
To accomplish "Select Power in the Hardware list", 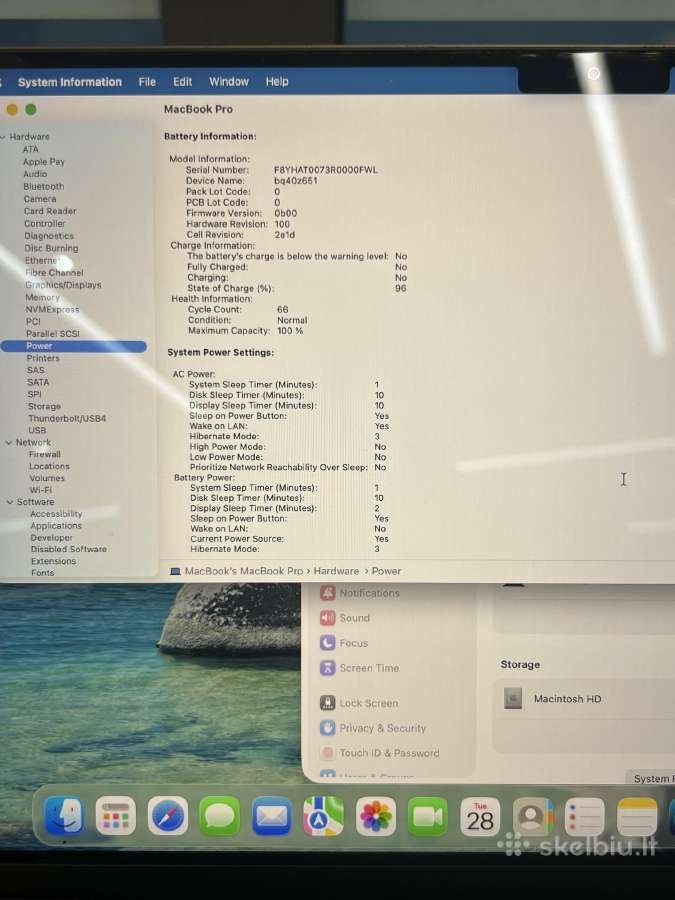I will 73,346.
